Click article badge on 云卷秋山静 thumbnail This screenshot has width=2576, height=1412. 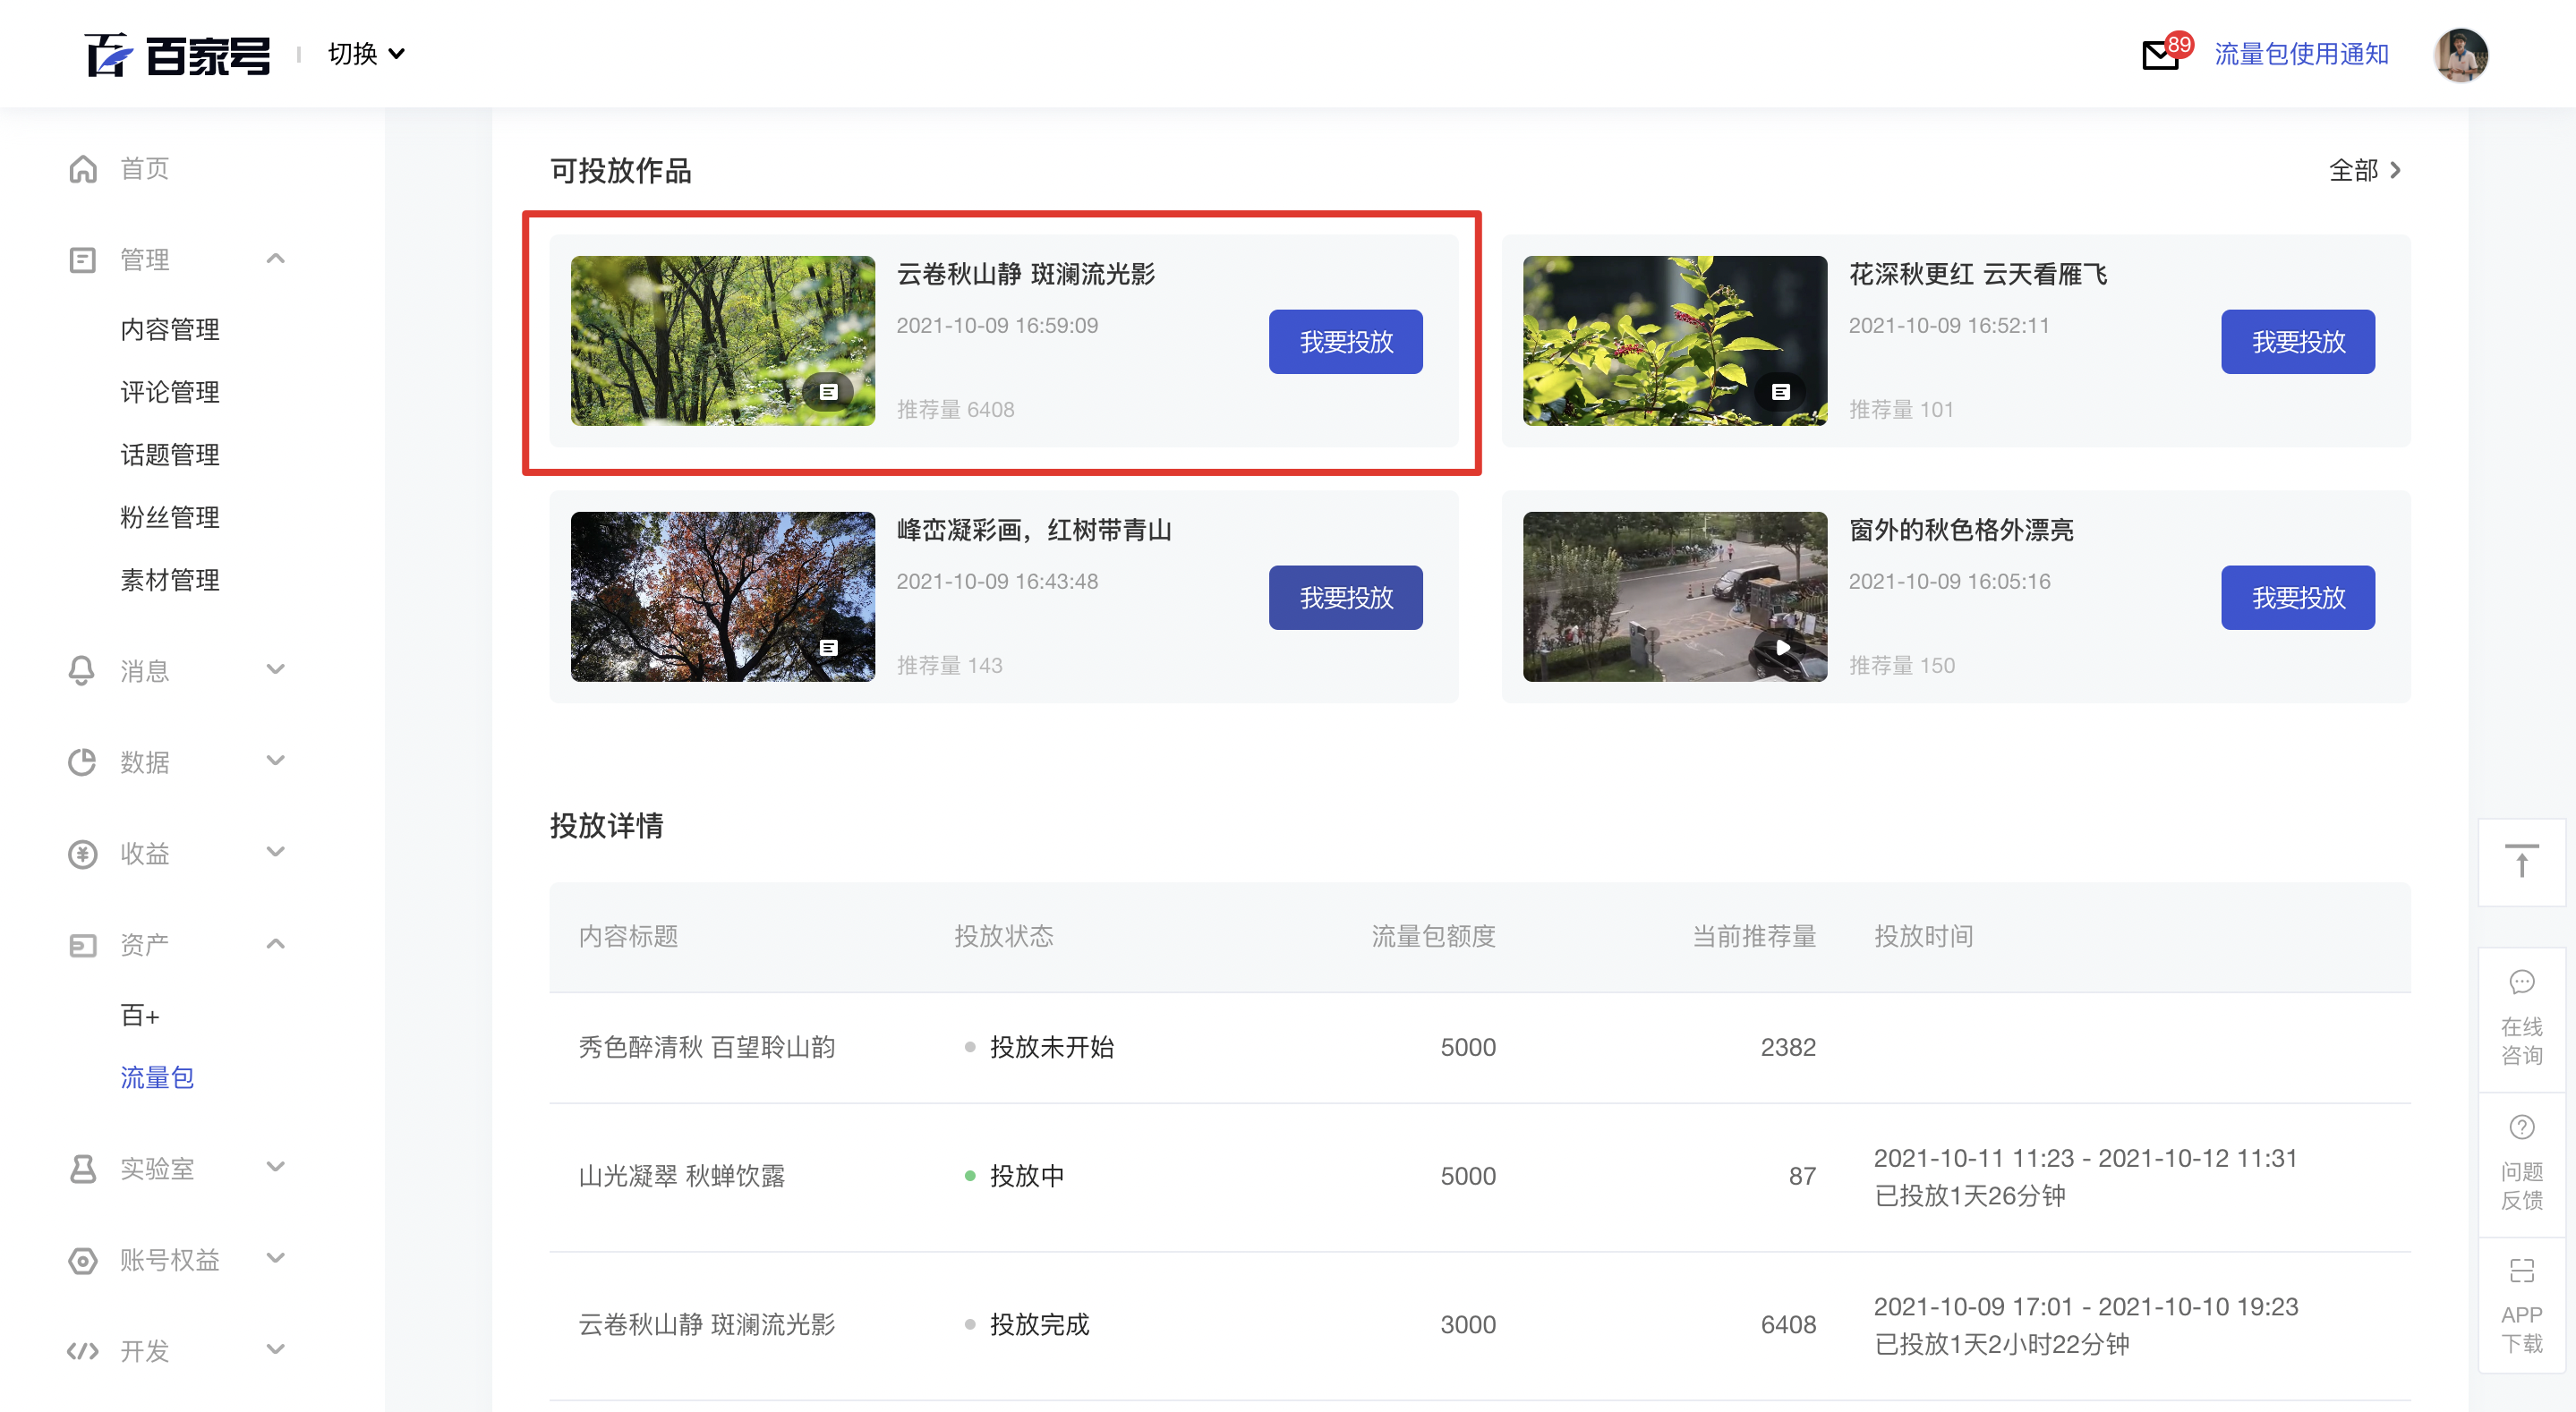point(828,392)
